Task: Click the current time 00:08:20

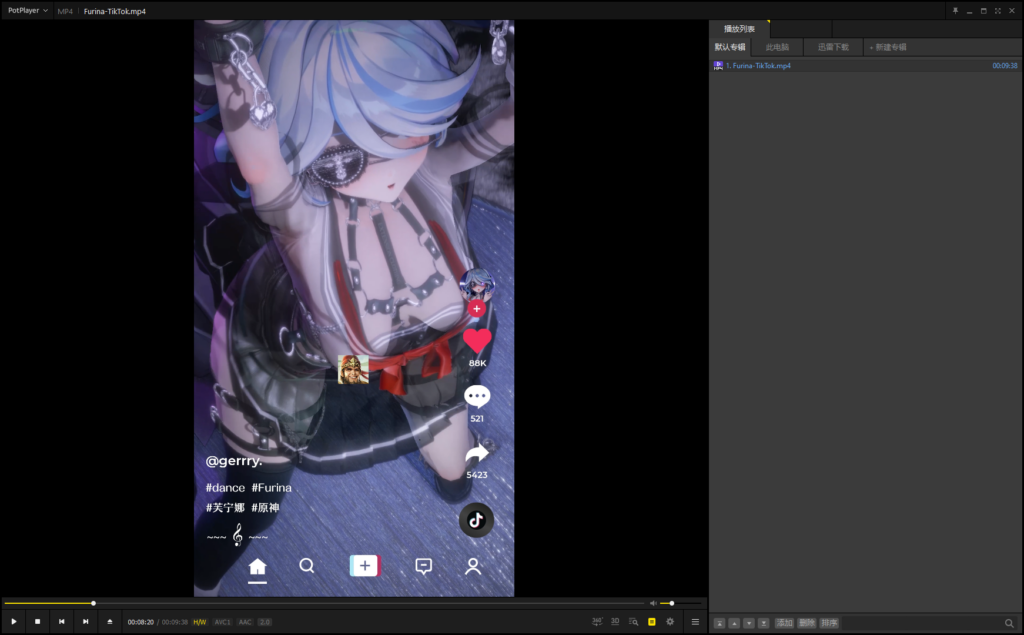Action: (x=140, y=622)
